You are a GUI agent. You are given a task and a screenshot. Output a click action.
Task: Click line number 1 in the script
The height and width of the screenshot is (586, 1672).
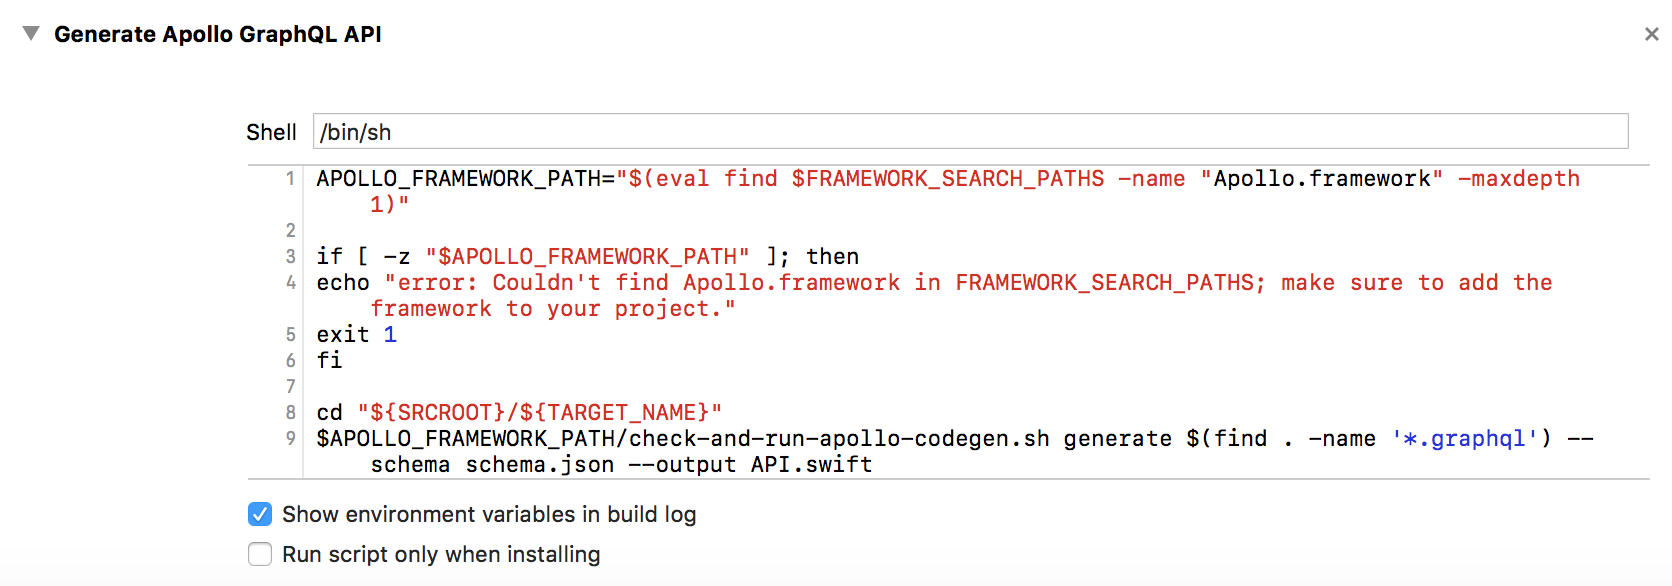(x=291, y=178)
